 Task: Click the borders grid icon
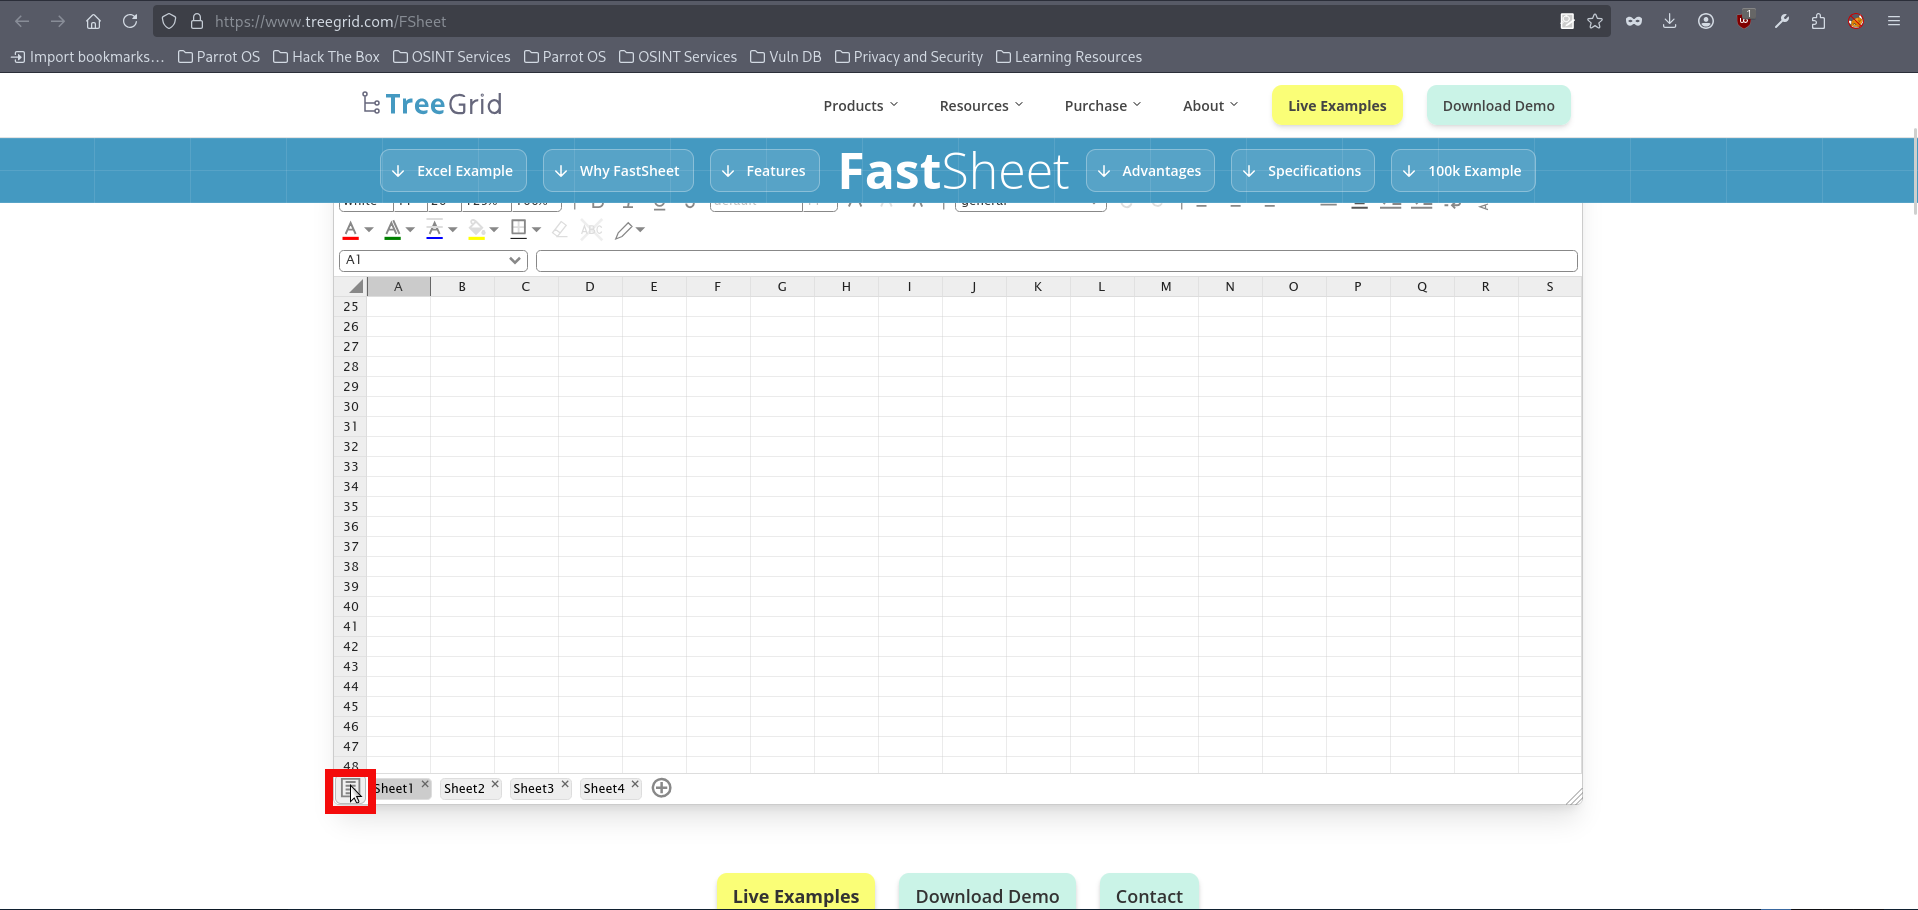coord(518,229)
